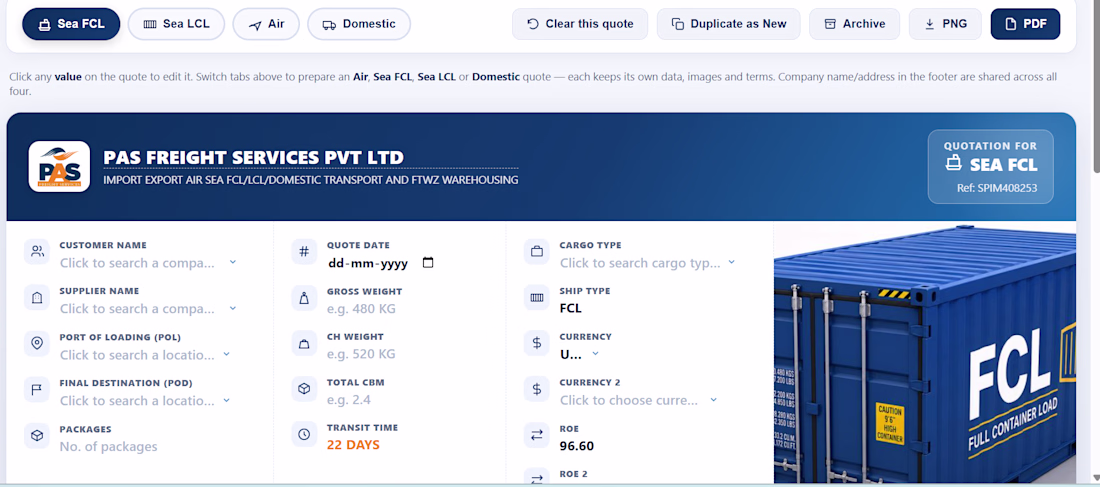This screenshot has width=1100, height=487.
Task: Open the Domestic quote tab
Action: click(358, 24)
